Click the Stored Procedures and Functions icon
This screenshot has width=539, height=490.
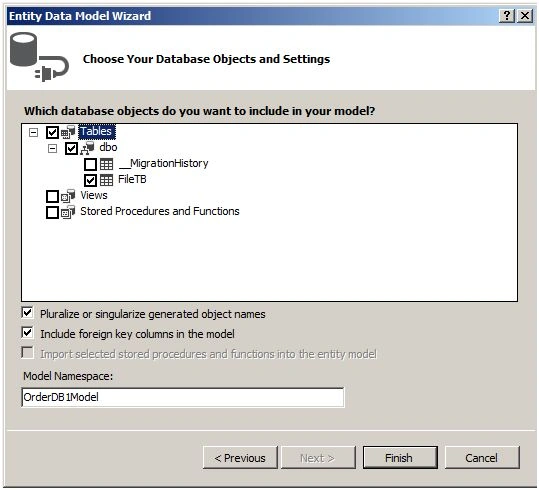68,212
